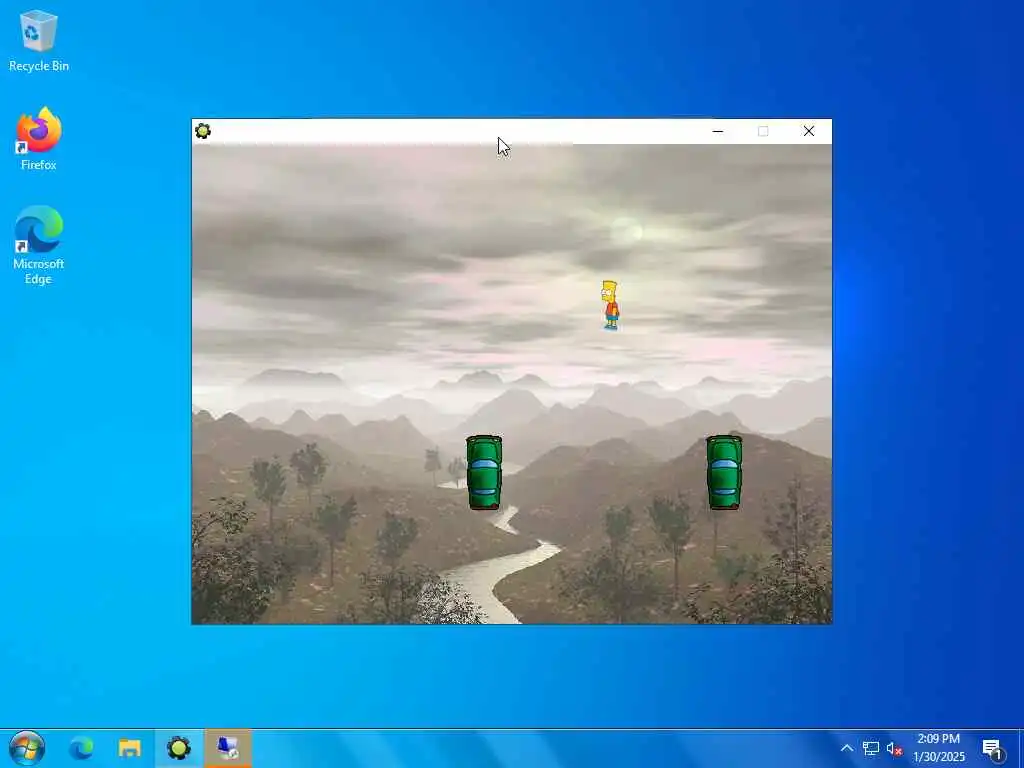Open the Windows Start menu
The height and width of the screenshot is (768, 1024).
(27, 748)
